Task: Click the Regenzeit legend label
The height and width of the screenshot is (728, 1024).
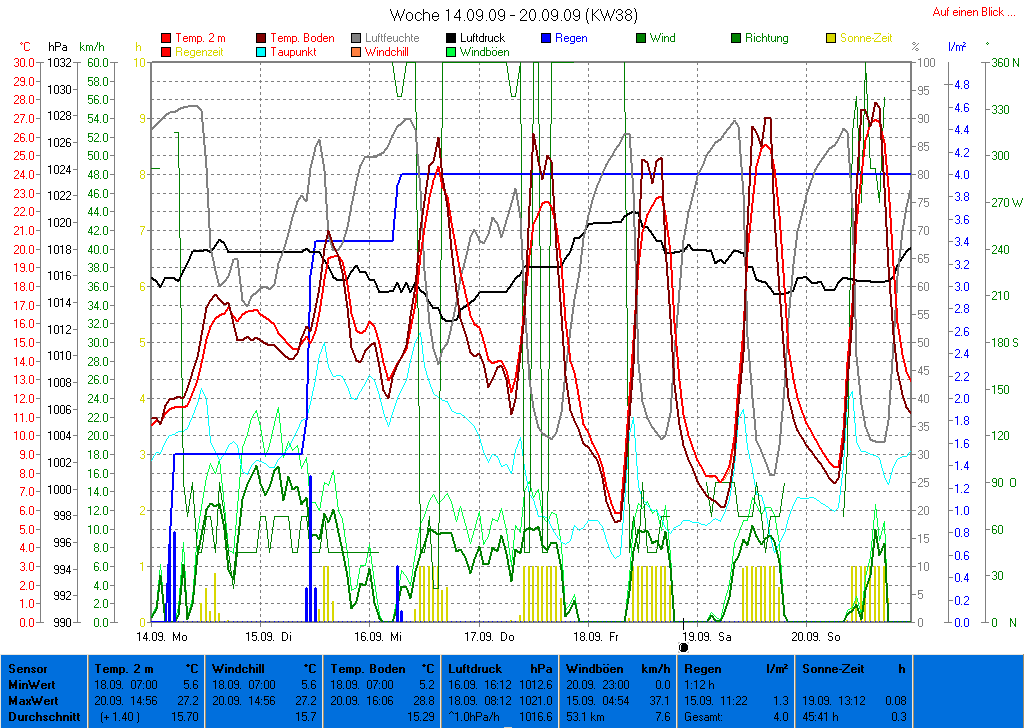Action: [x=199, y=52]
